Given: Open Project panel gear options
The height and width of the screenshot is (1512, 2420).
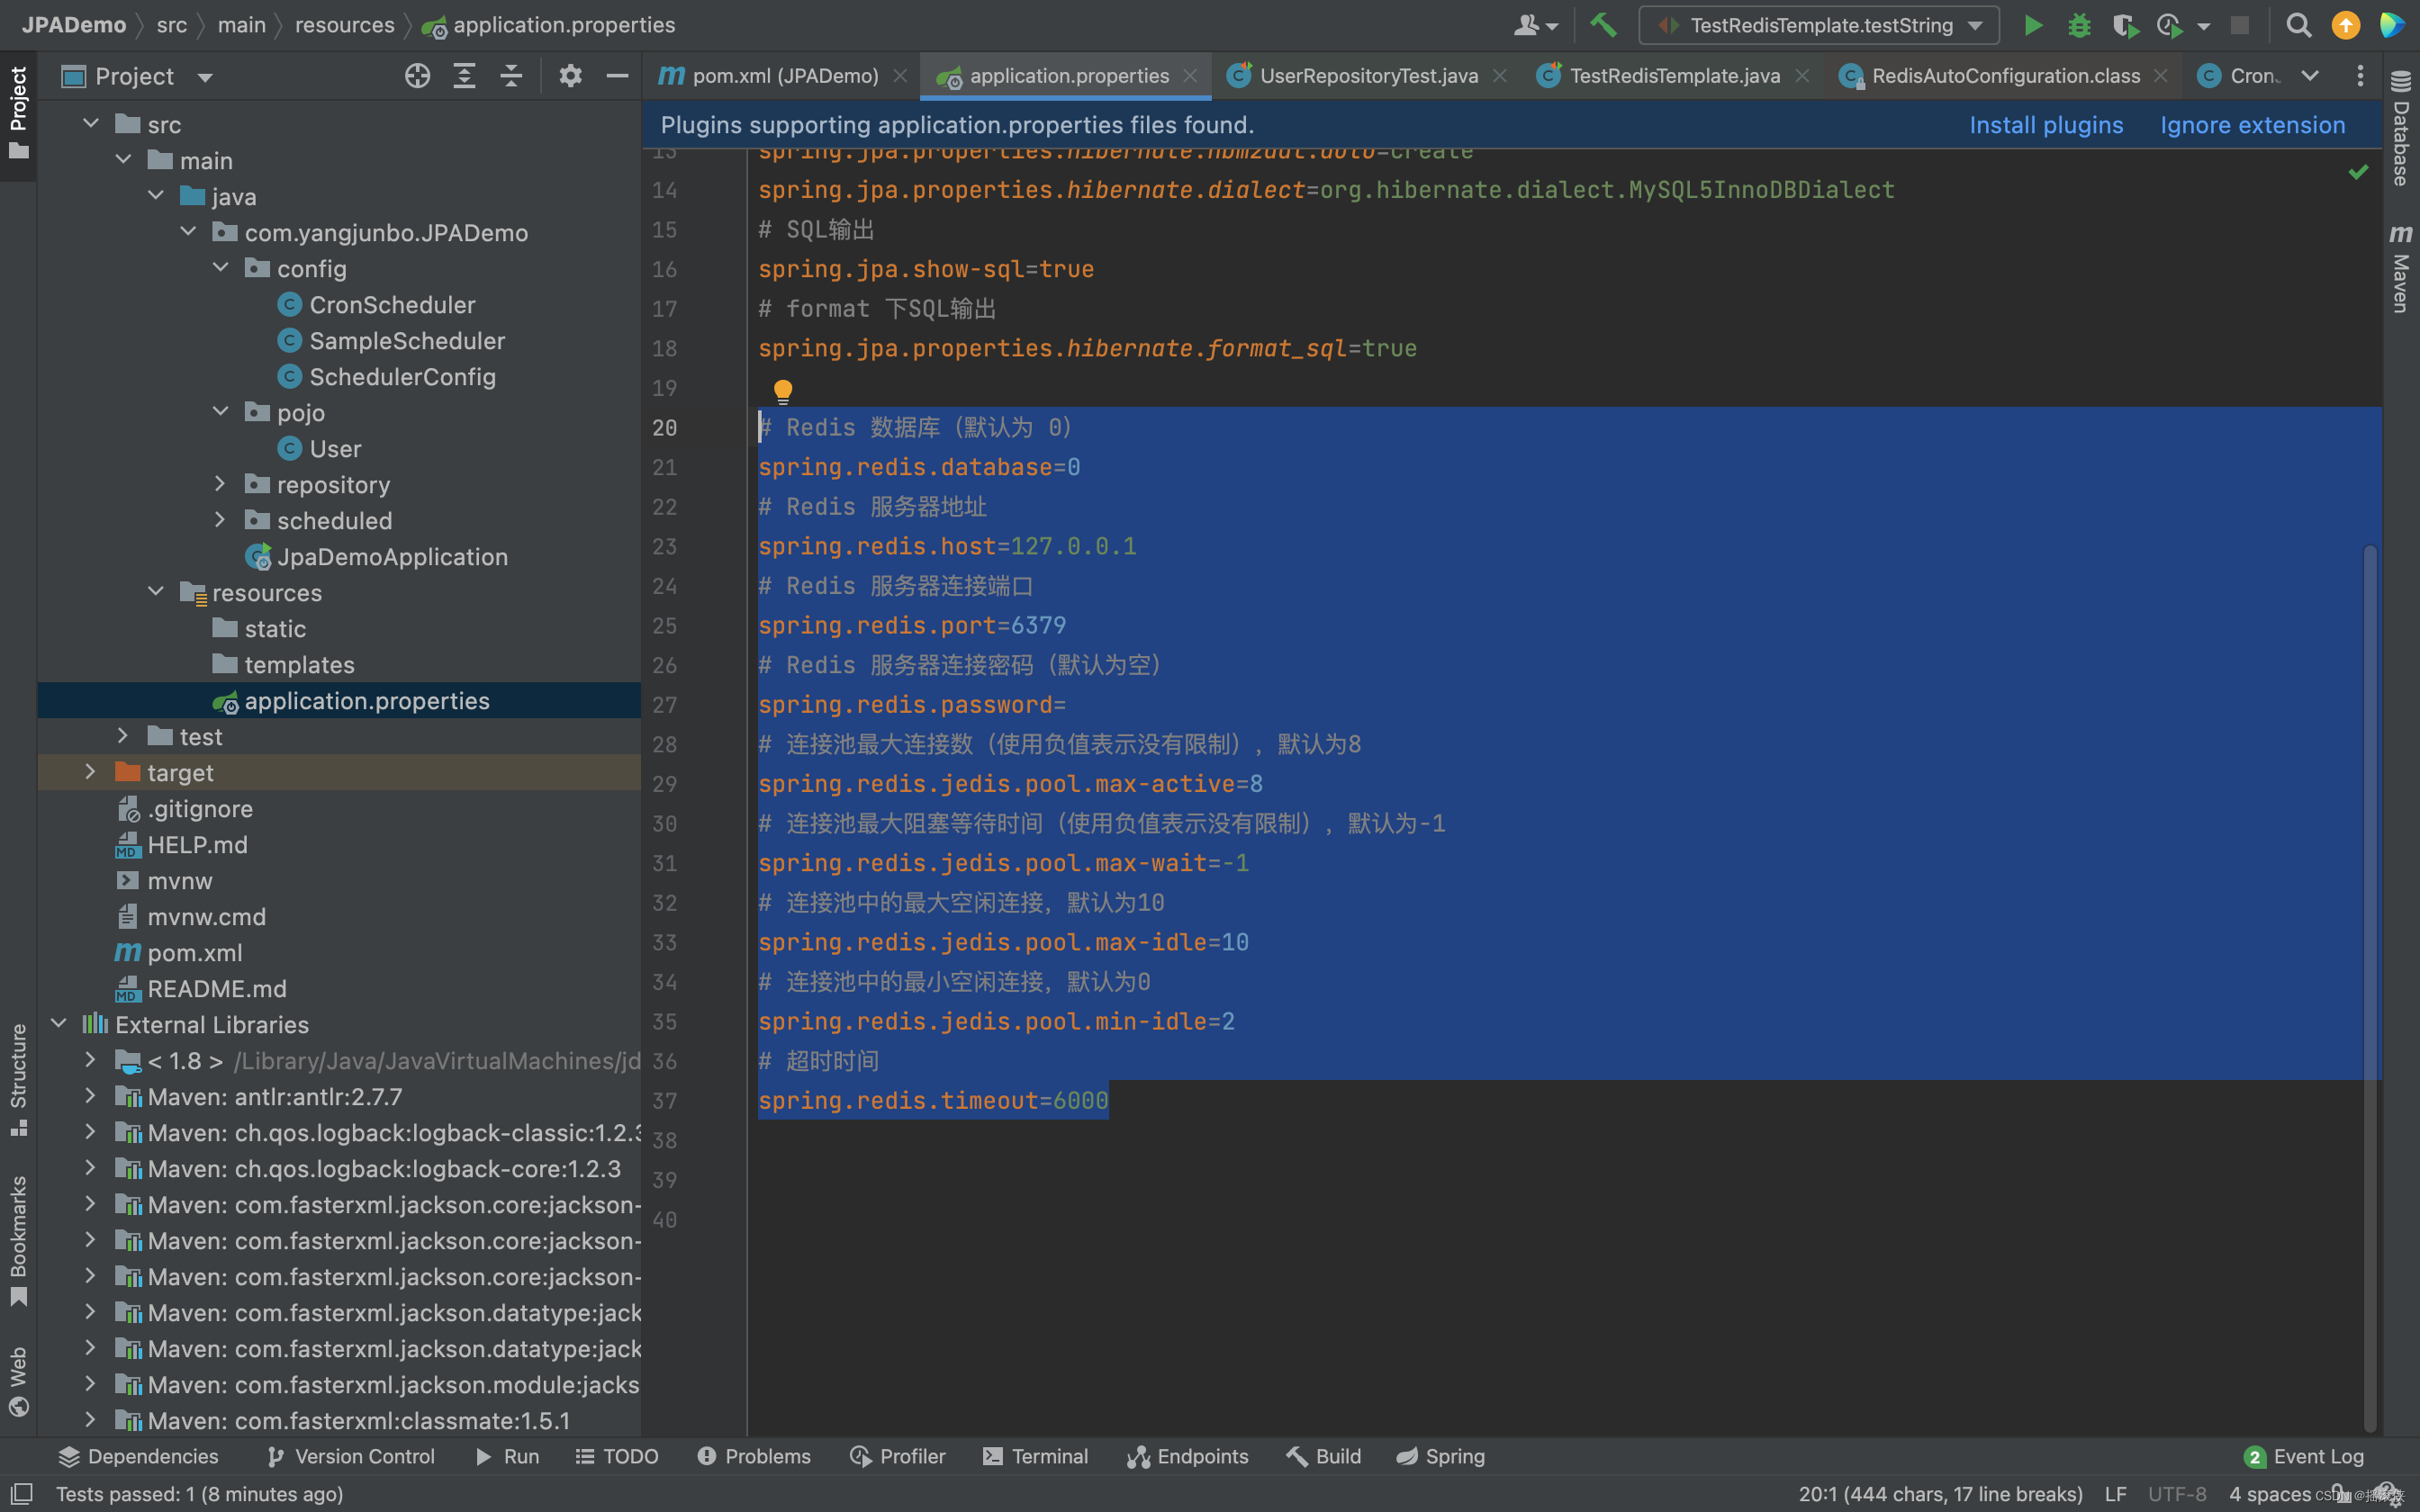Looking at the screenshot, I should pyautogui.click(x=570, y=76).
